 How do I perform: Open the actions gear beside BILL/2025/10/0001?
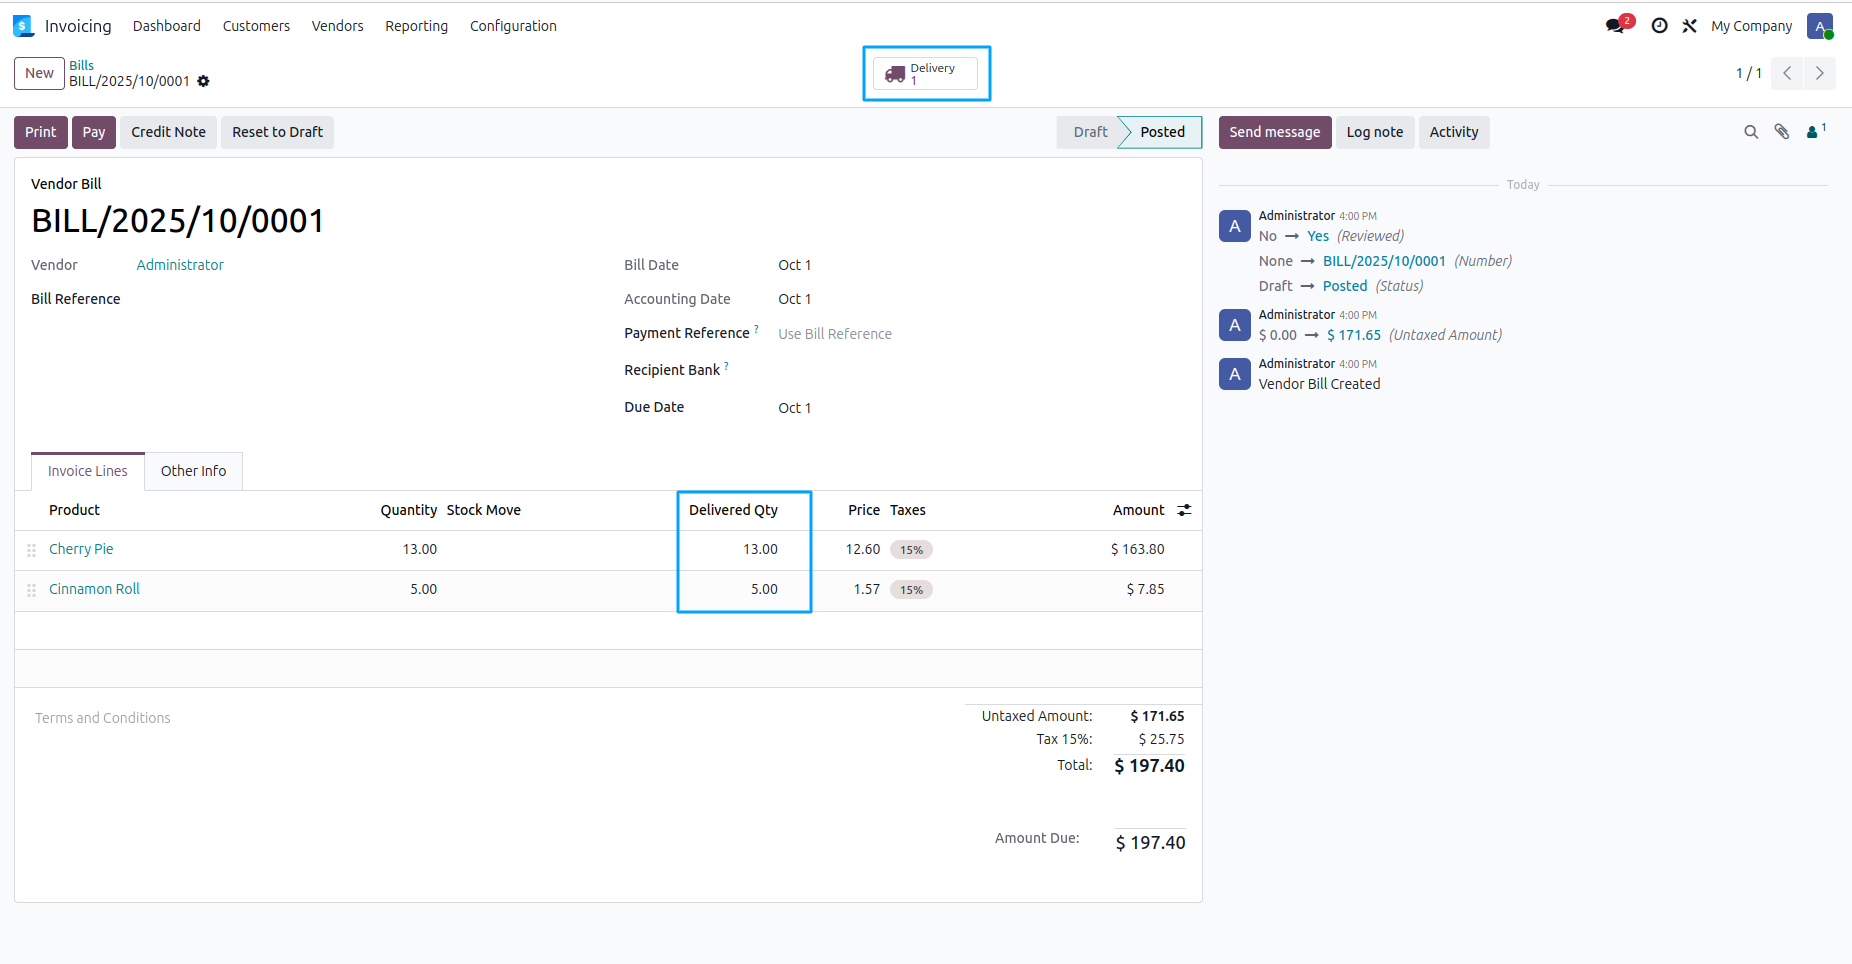(x=204, y=81)
